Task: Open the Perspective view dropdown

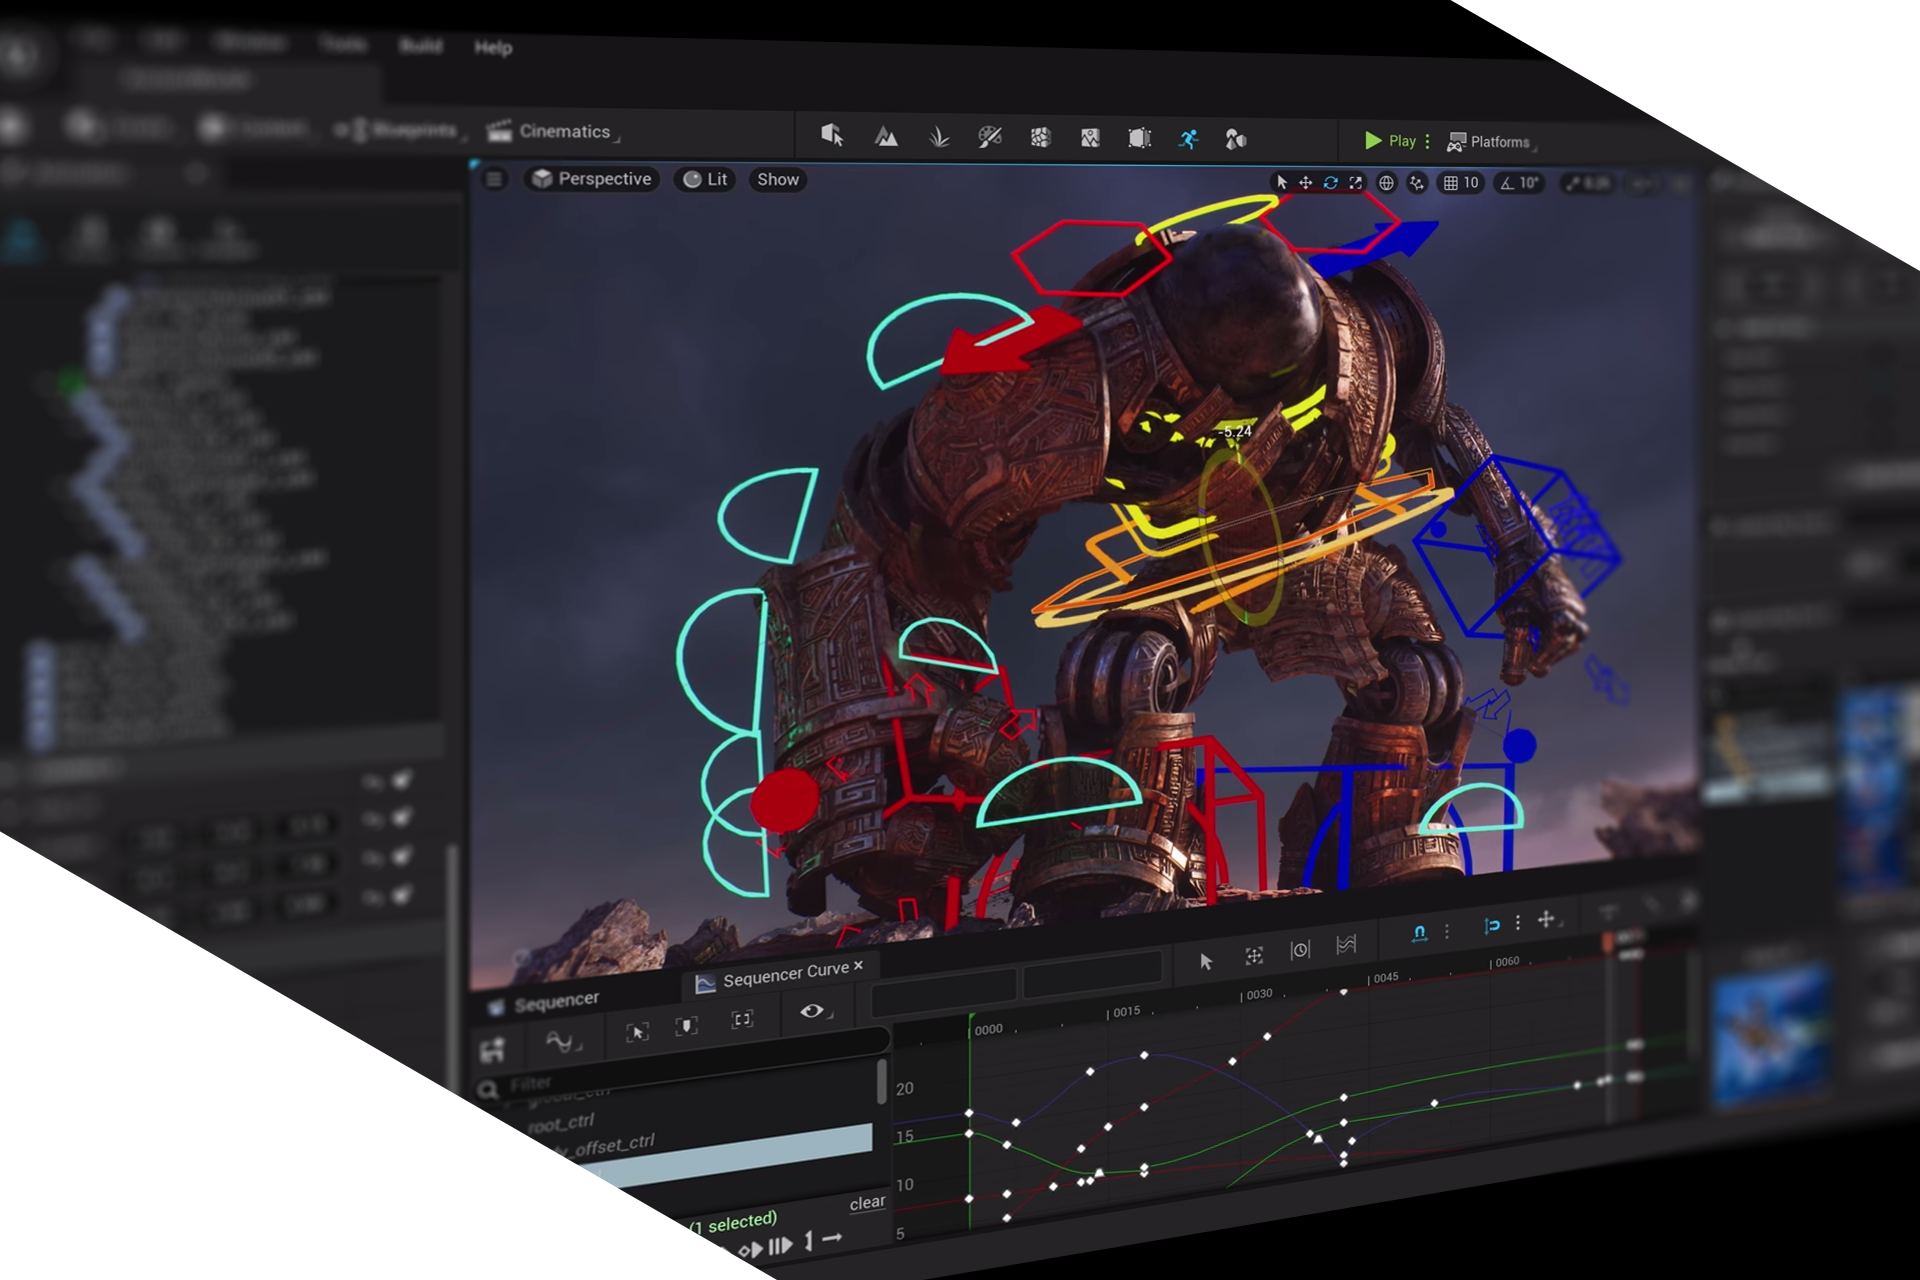Action: pyautogui.click(x=592, y=179)
